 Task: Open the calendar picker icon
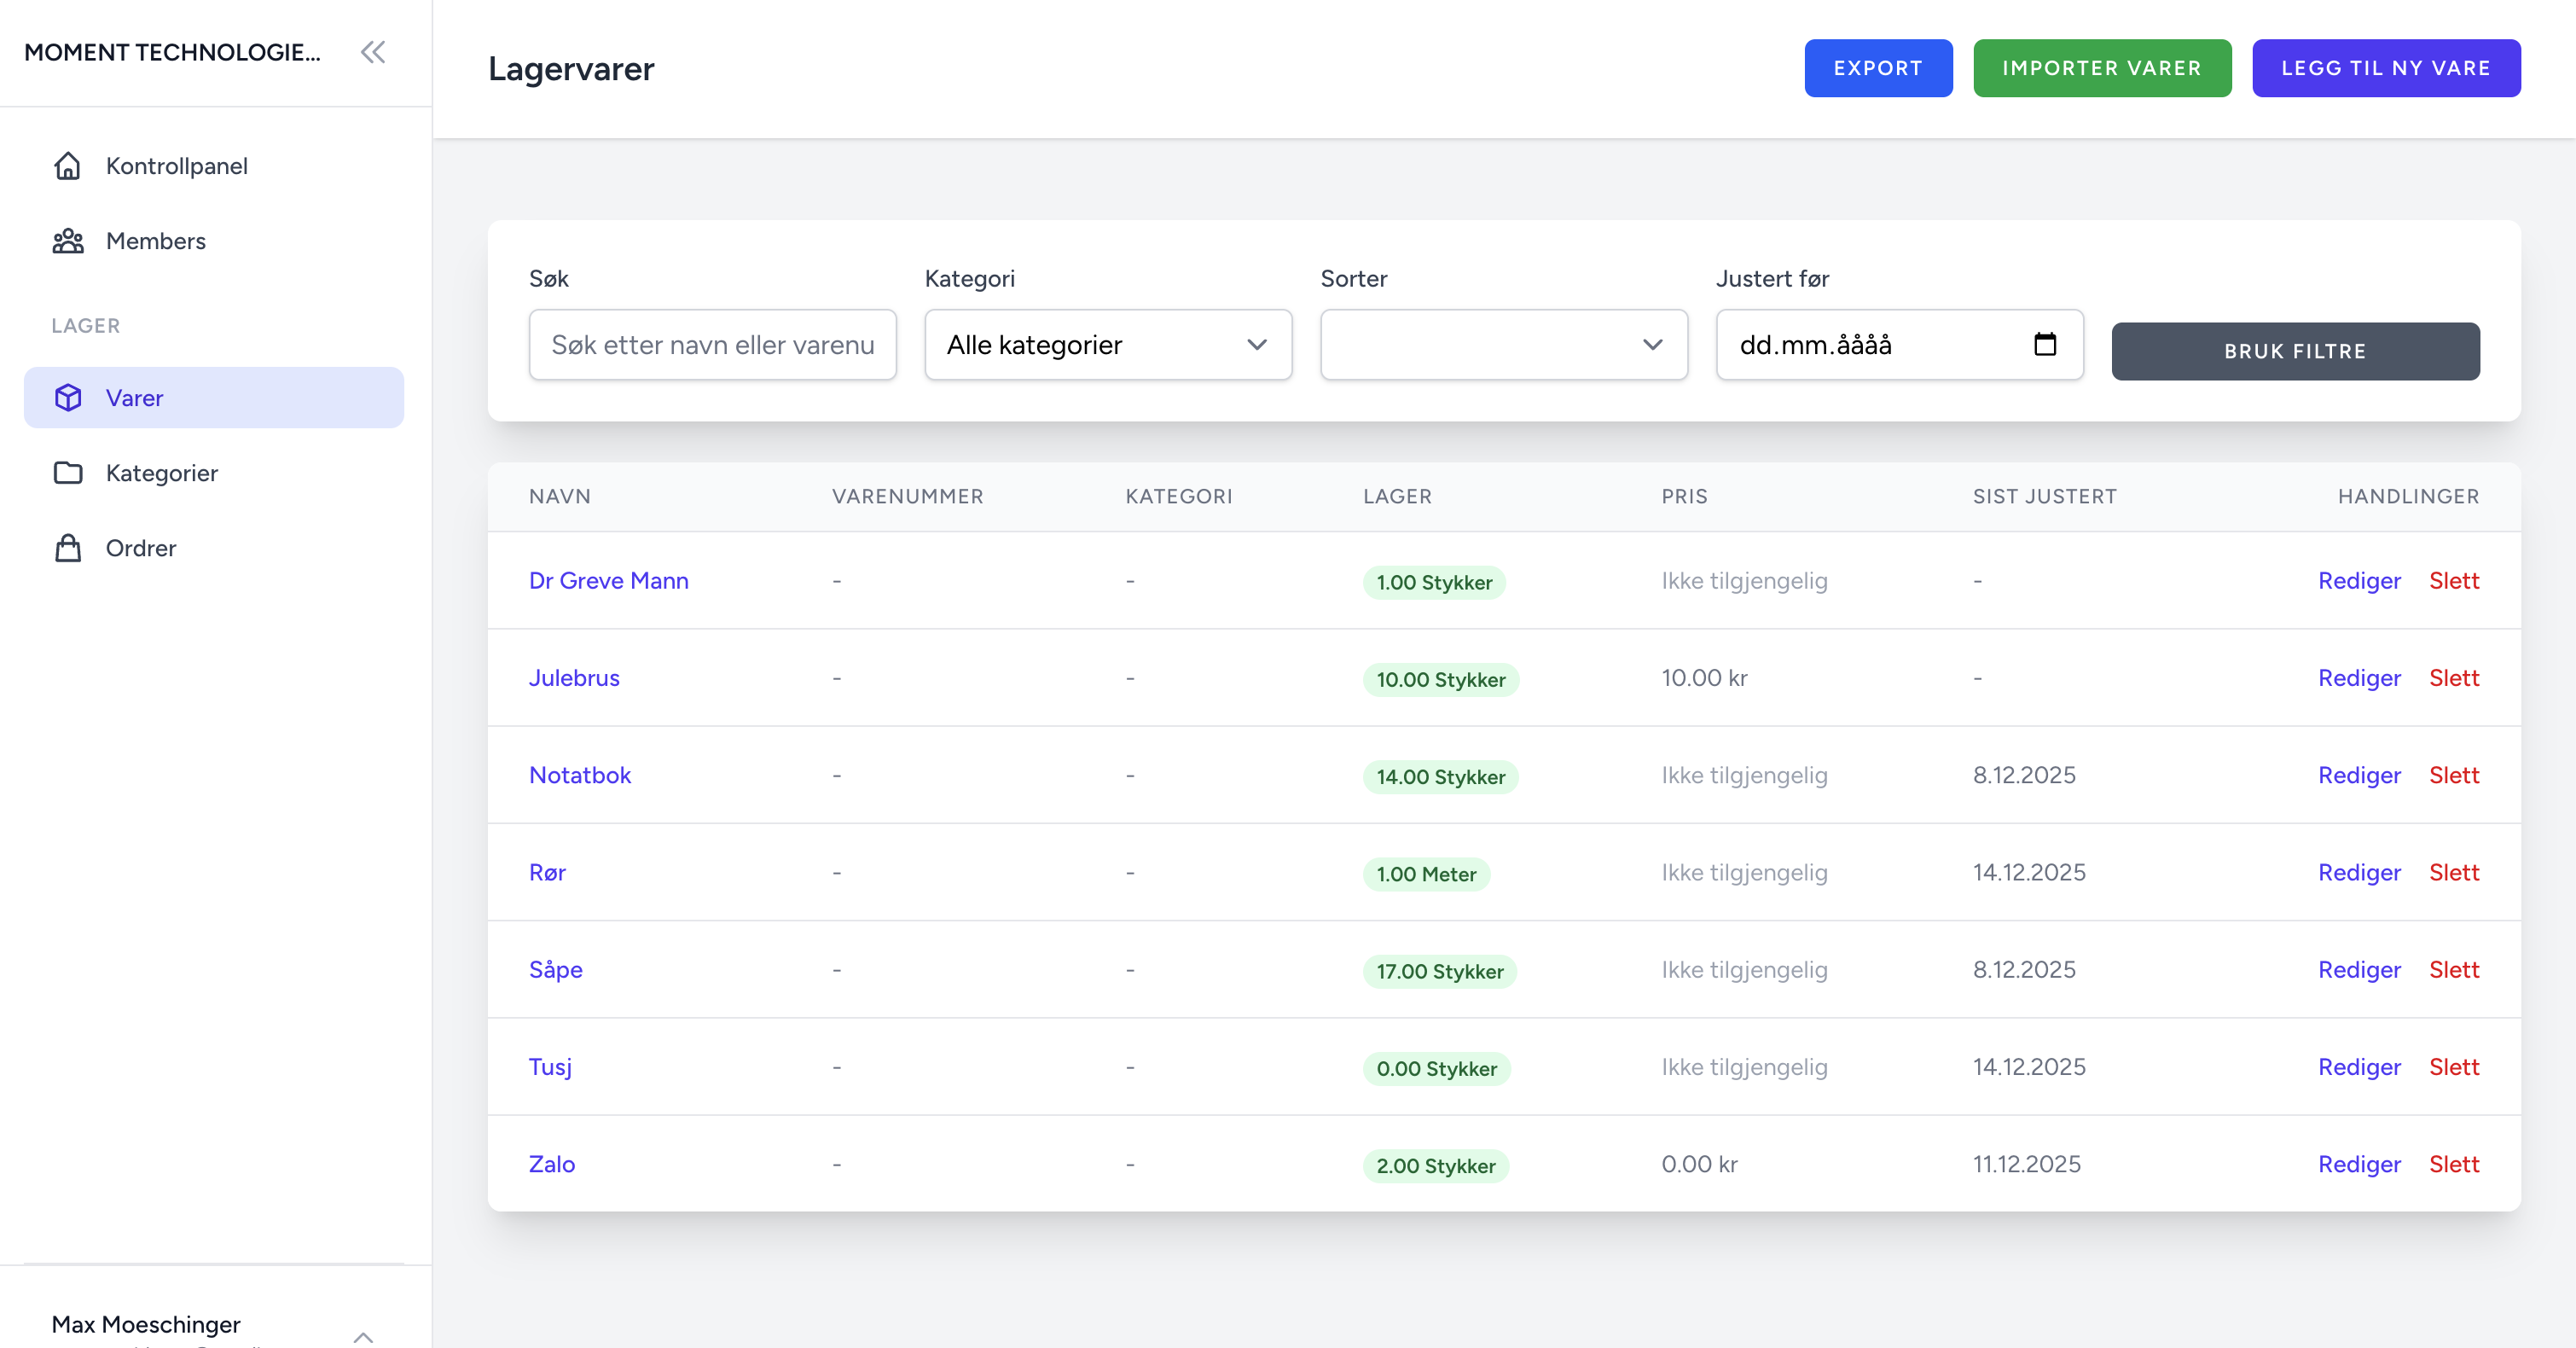(x=2045, y=344)
